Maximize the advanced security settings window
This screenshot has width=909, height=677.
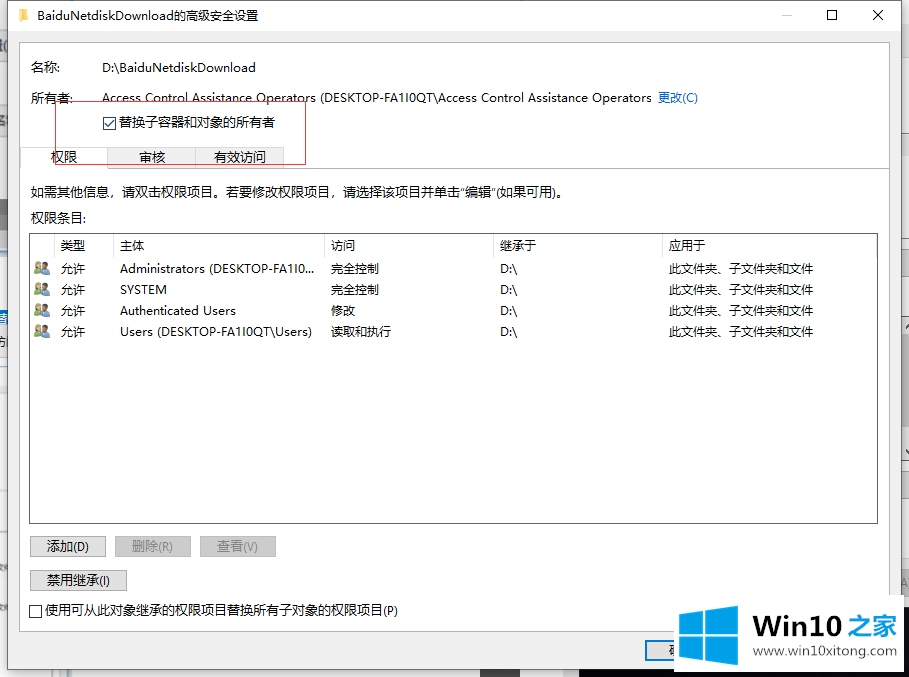(832, 15)
